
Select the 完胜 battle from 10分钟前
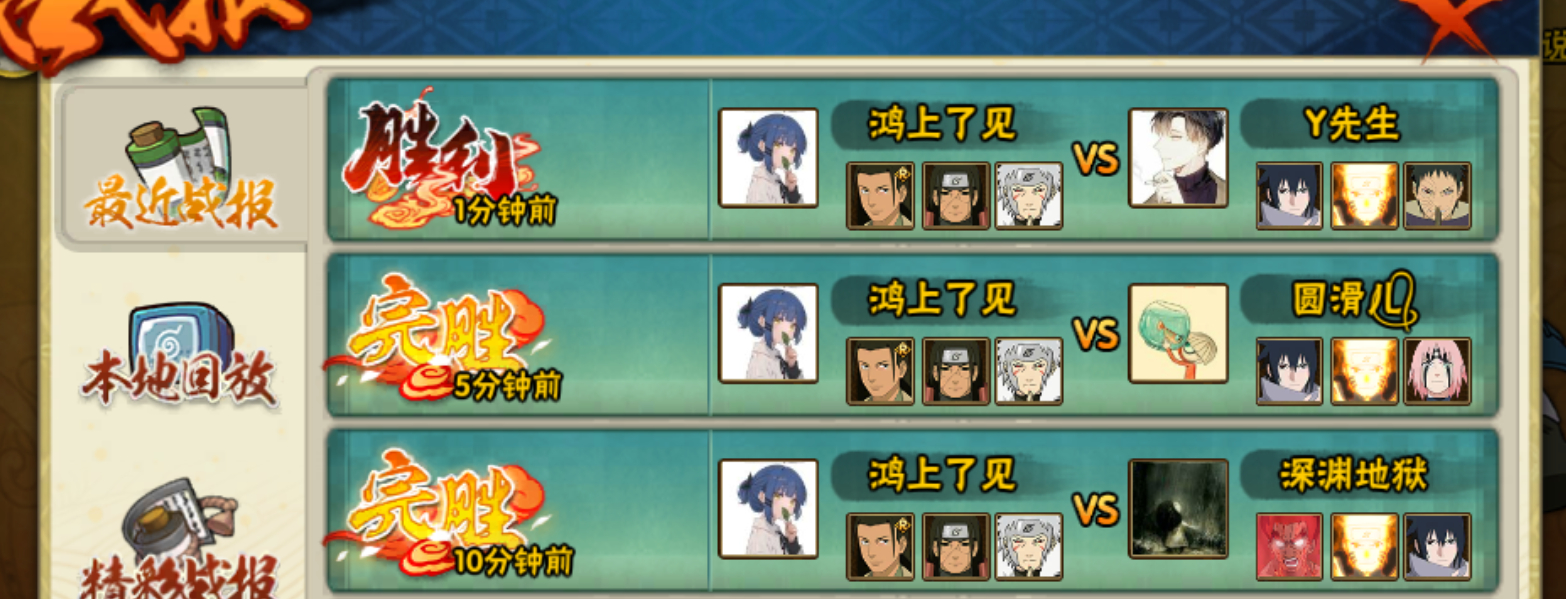[x=913, y=510]
